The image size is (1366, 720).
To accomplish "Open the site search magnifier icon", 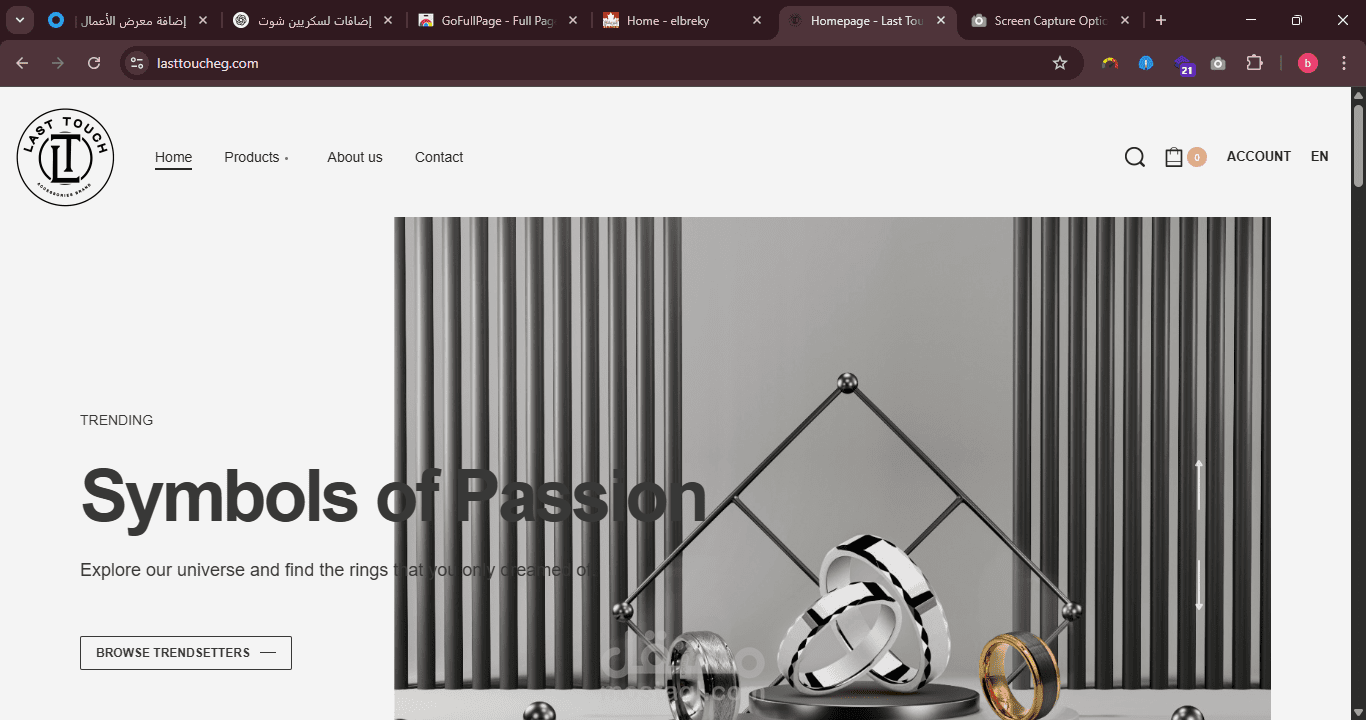I will click(x=1134, y=157).
